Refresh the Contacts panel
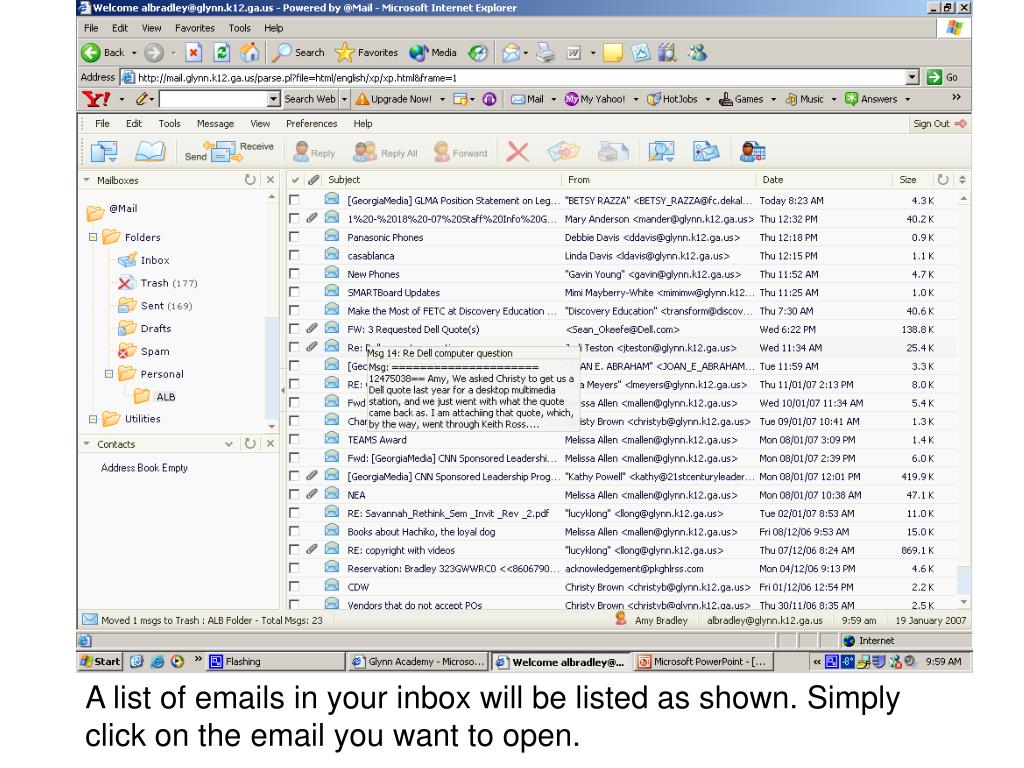The height and width of the screenshot is (768, 1024). point(250,443)
